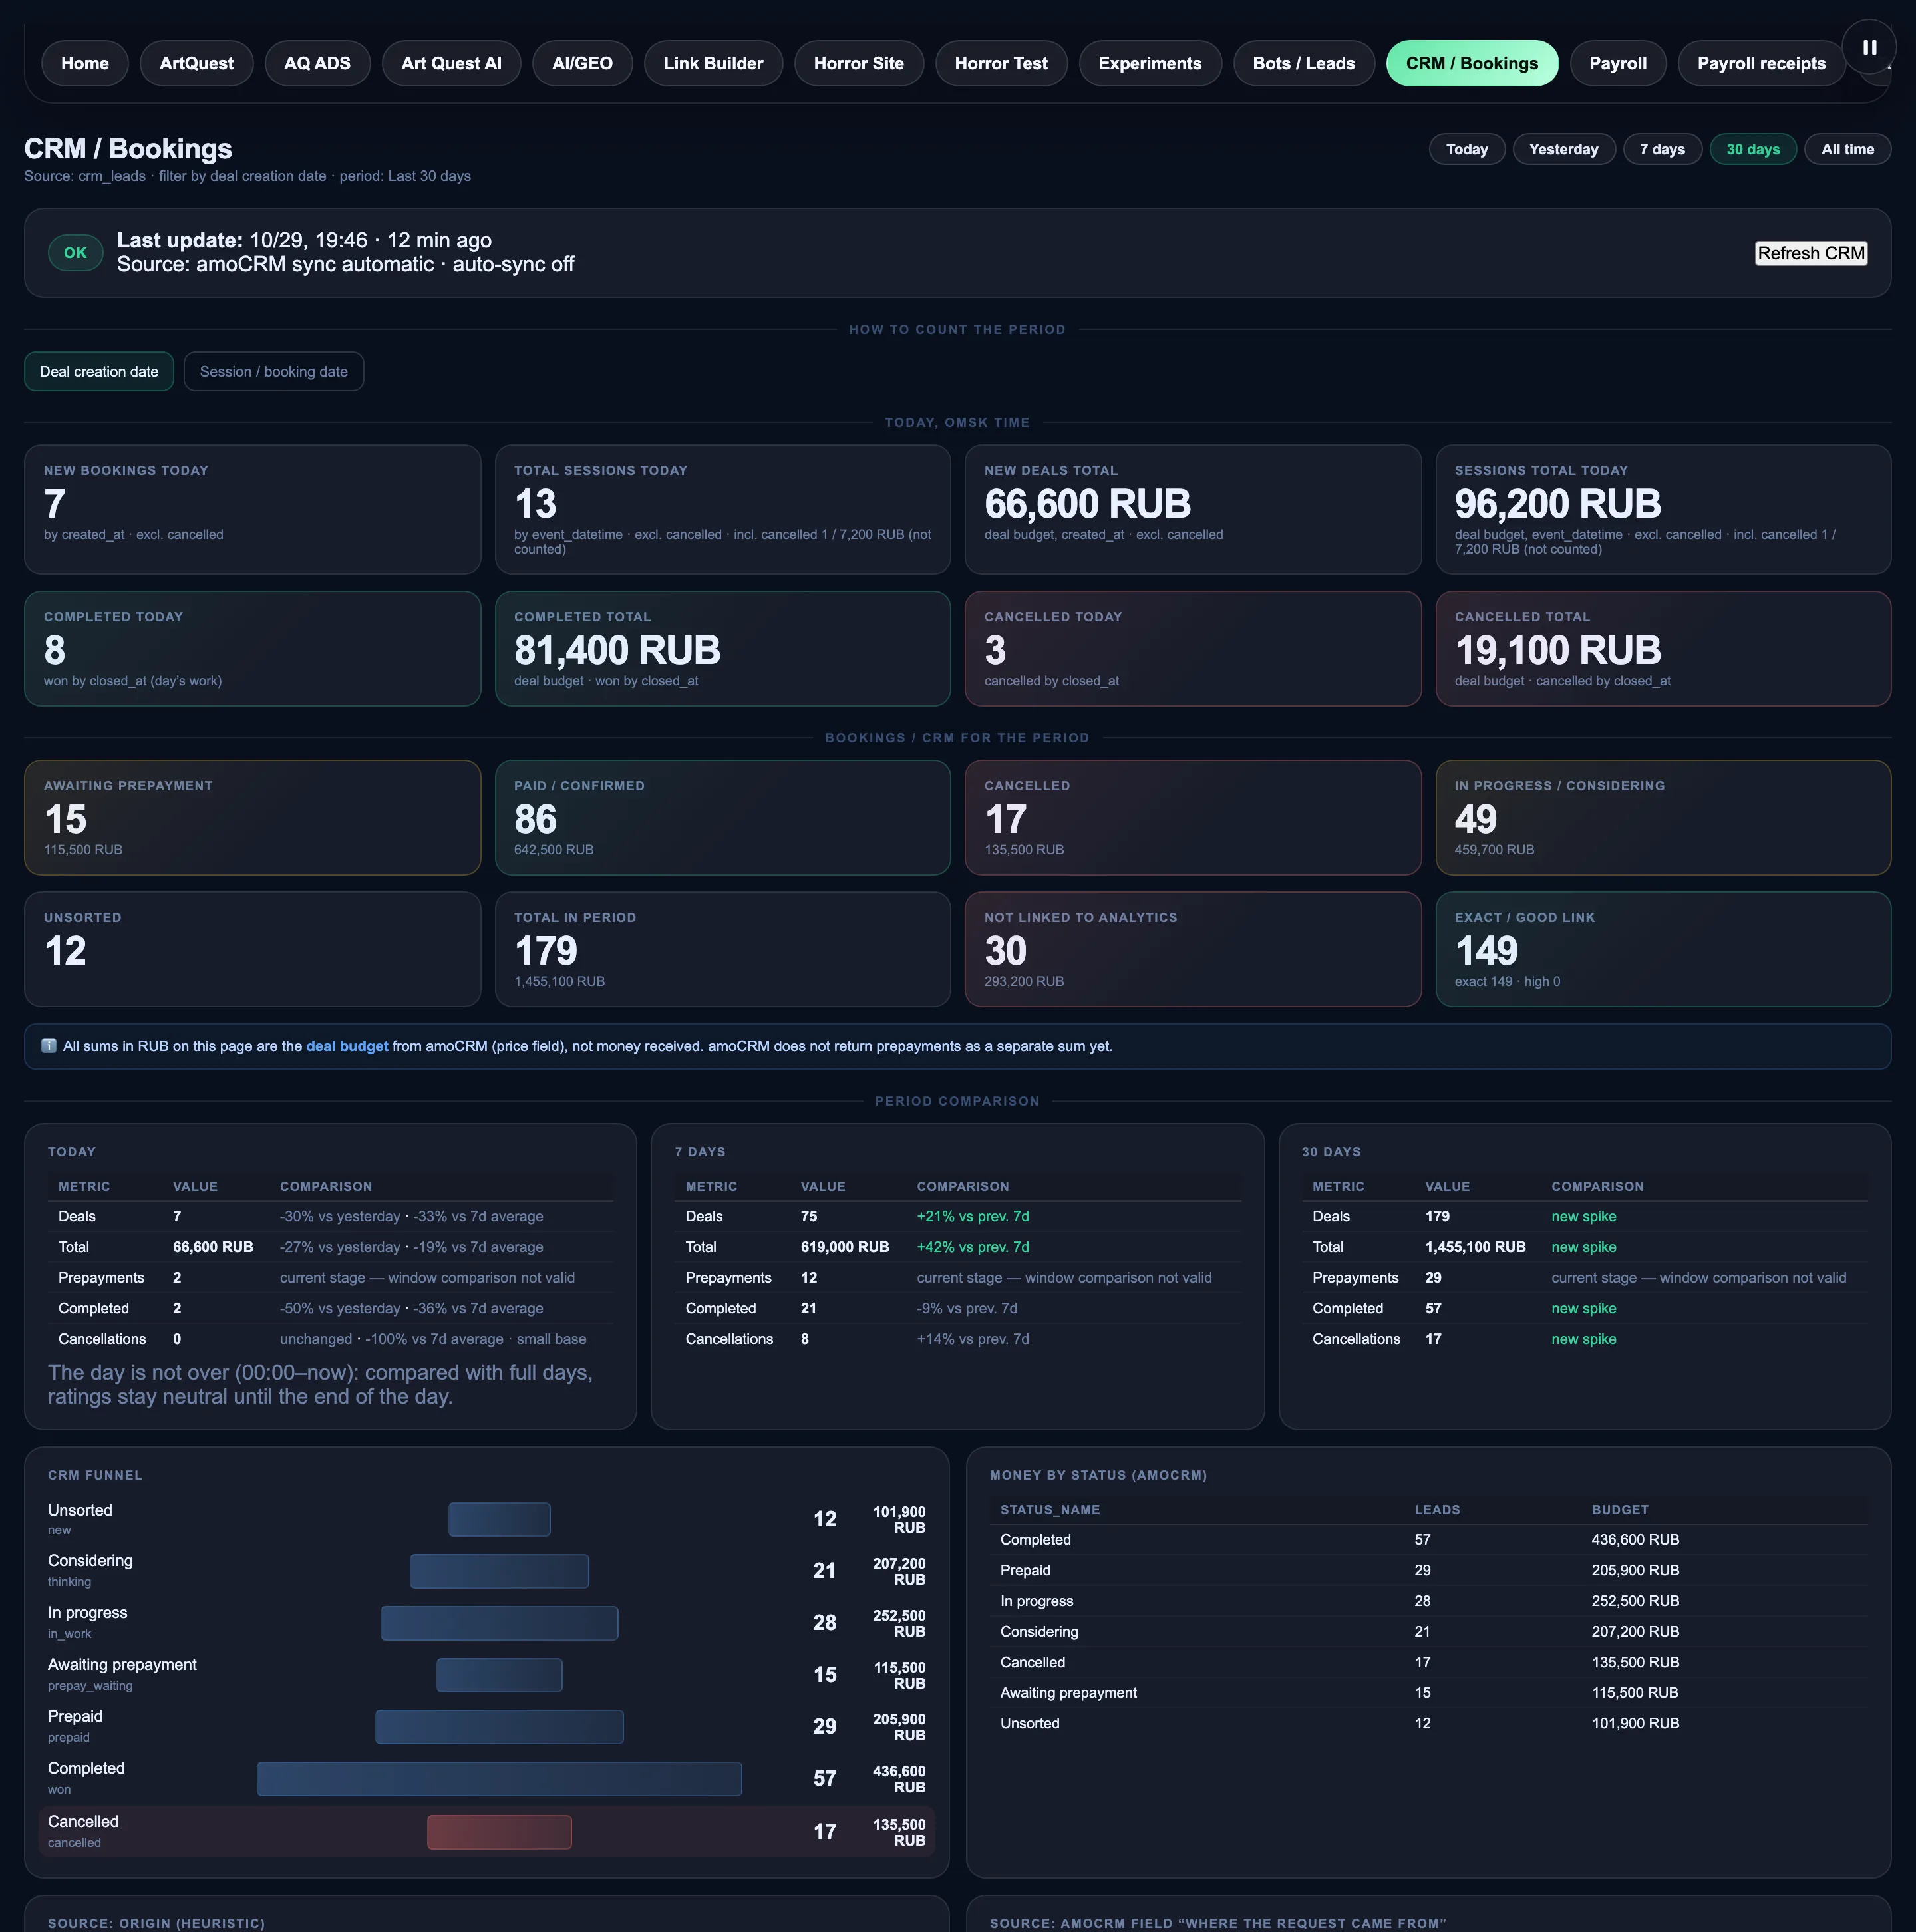Follow the deal budget link
The height and width of the screenshot is (1932, 1916).
point(347,1046)
